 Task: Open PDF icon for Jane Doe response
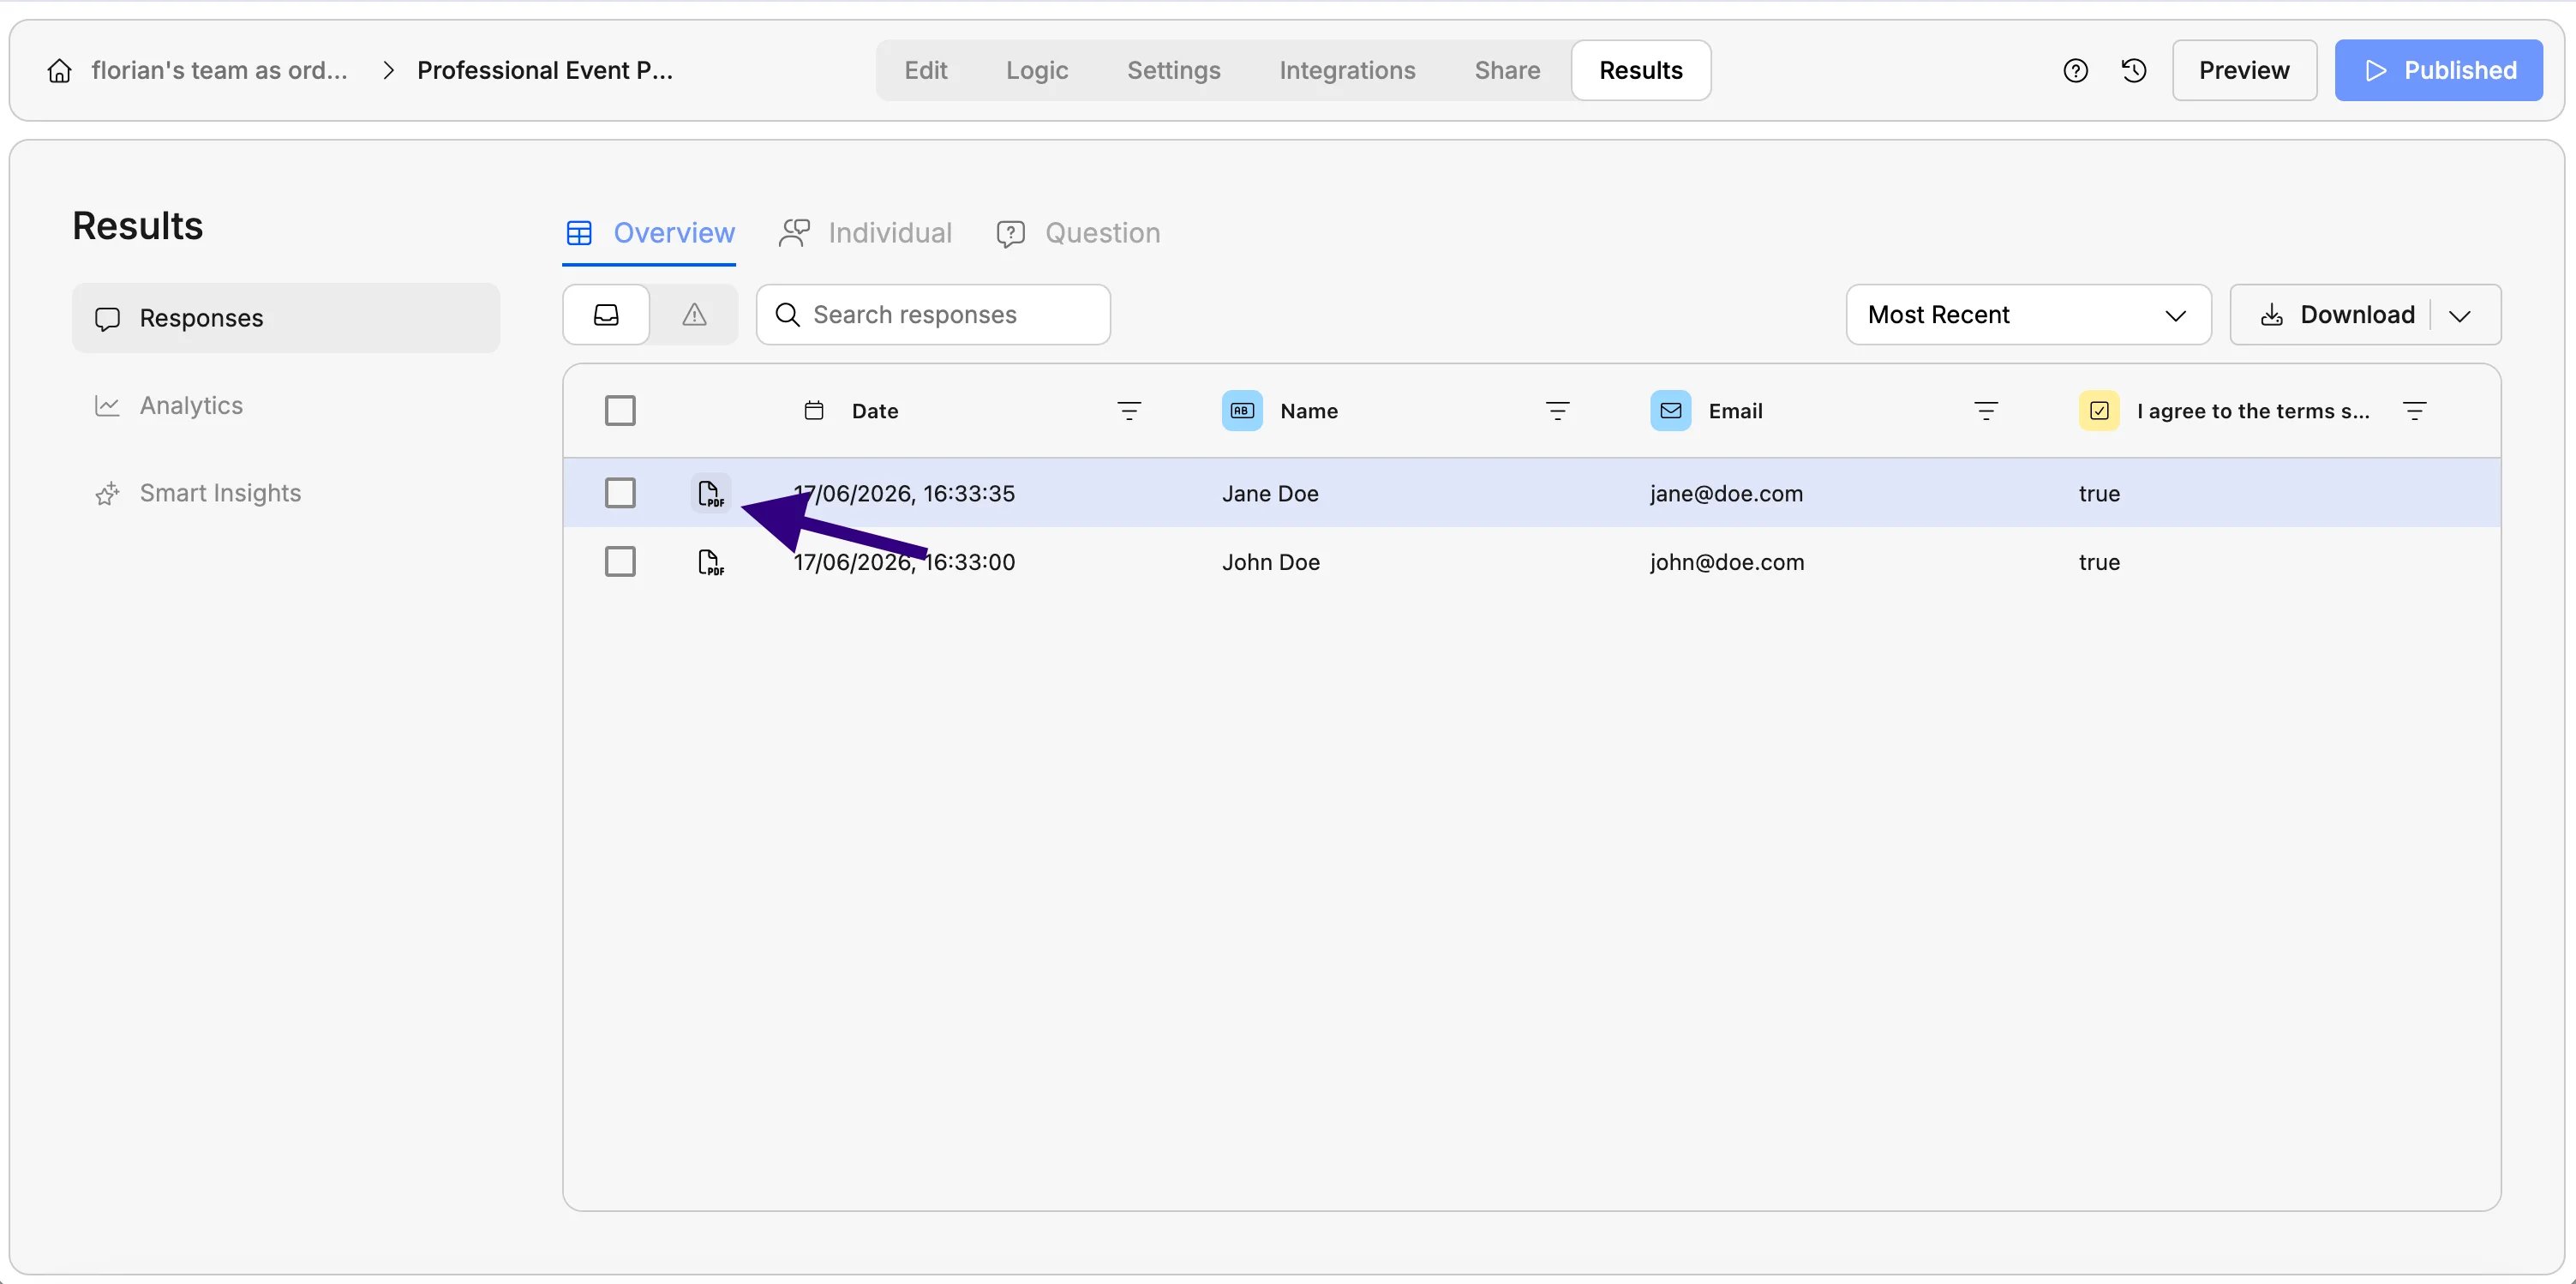(x=710, y=494)
